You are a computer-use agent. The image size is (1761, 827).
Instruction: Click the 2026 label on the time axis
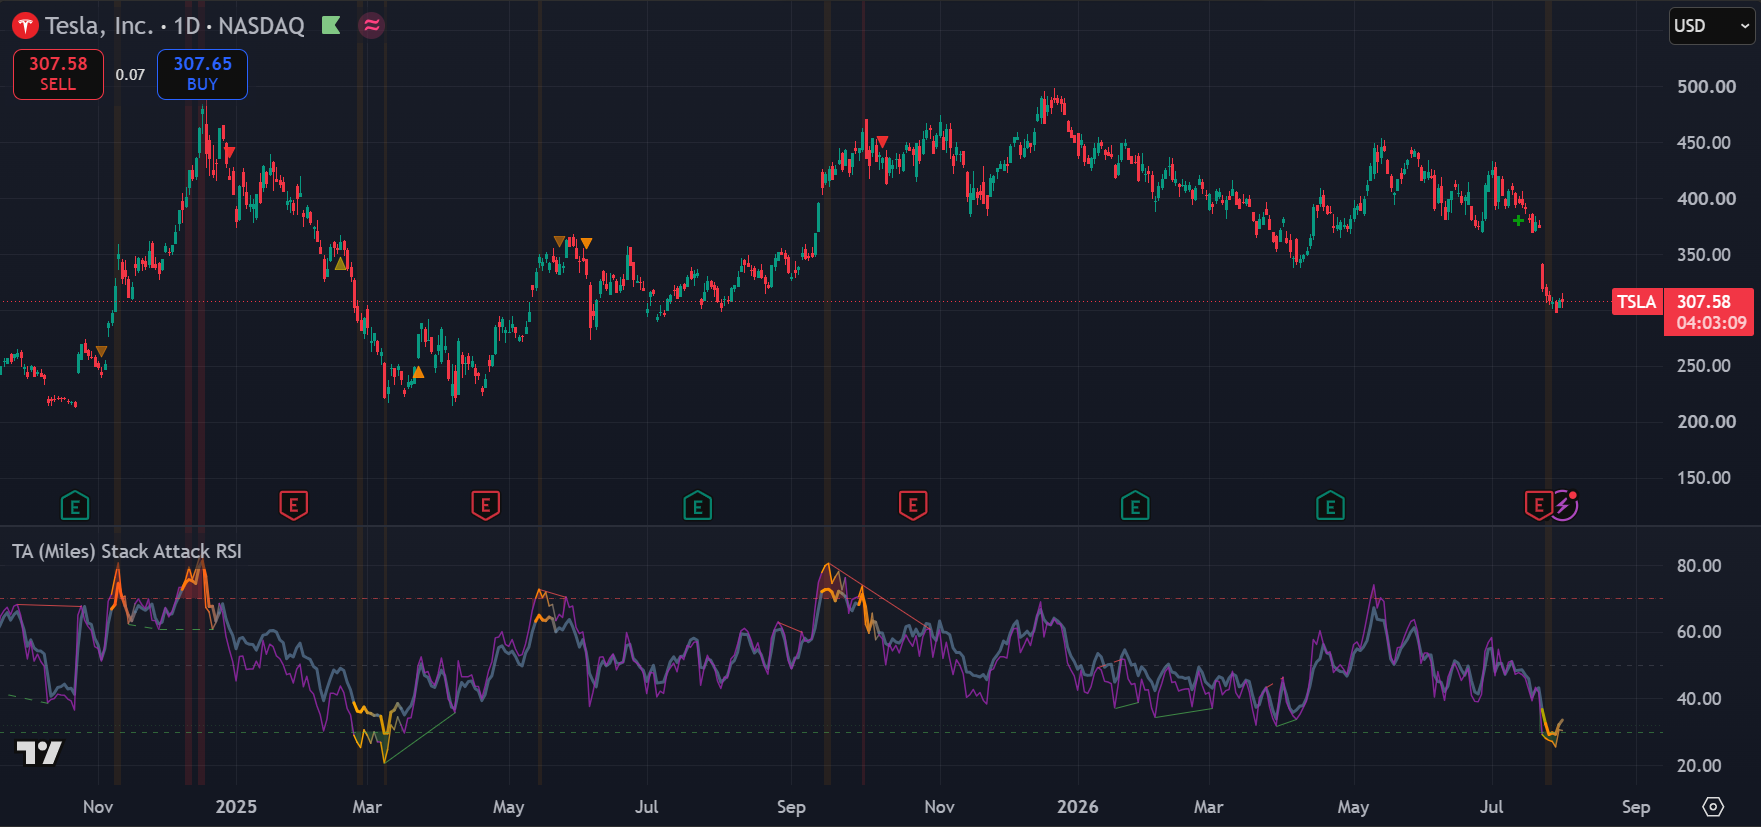1078,807
